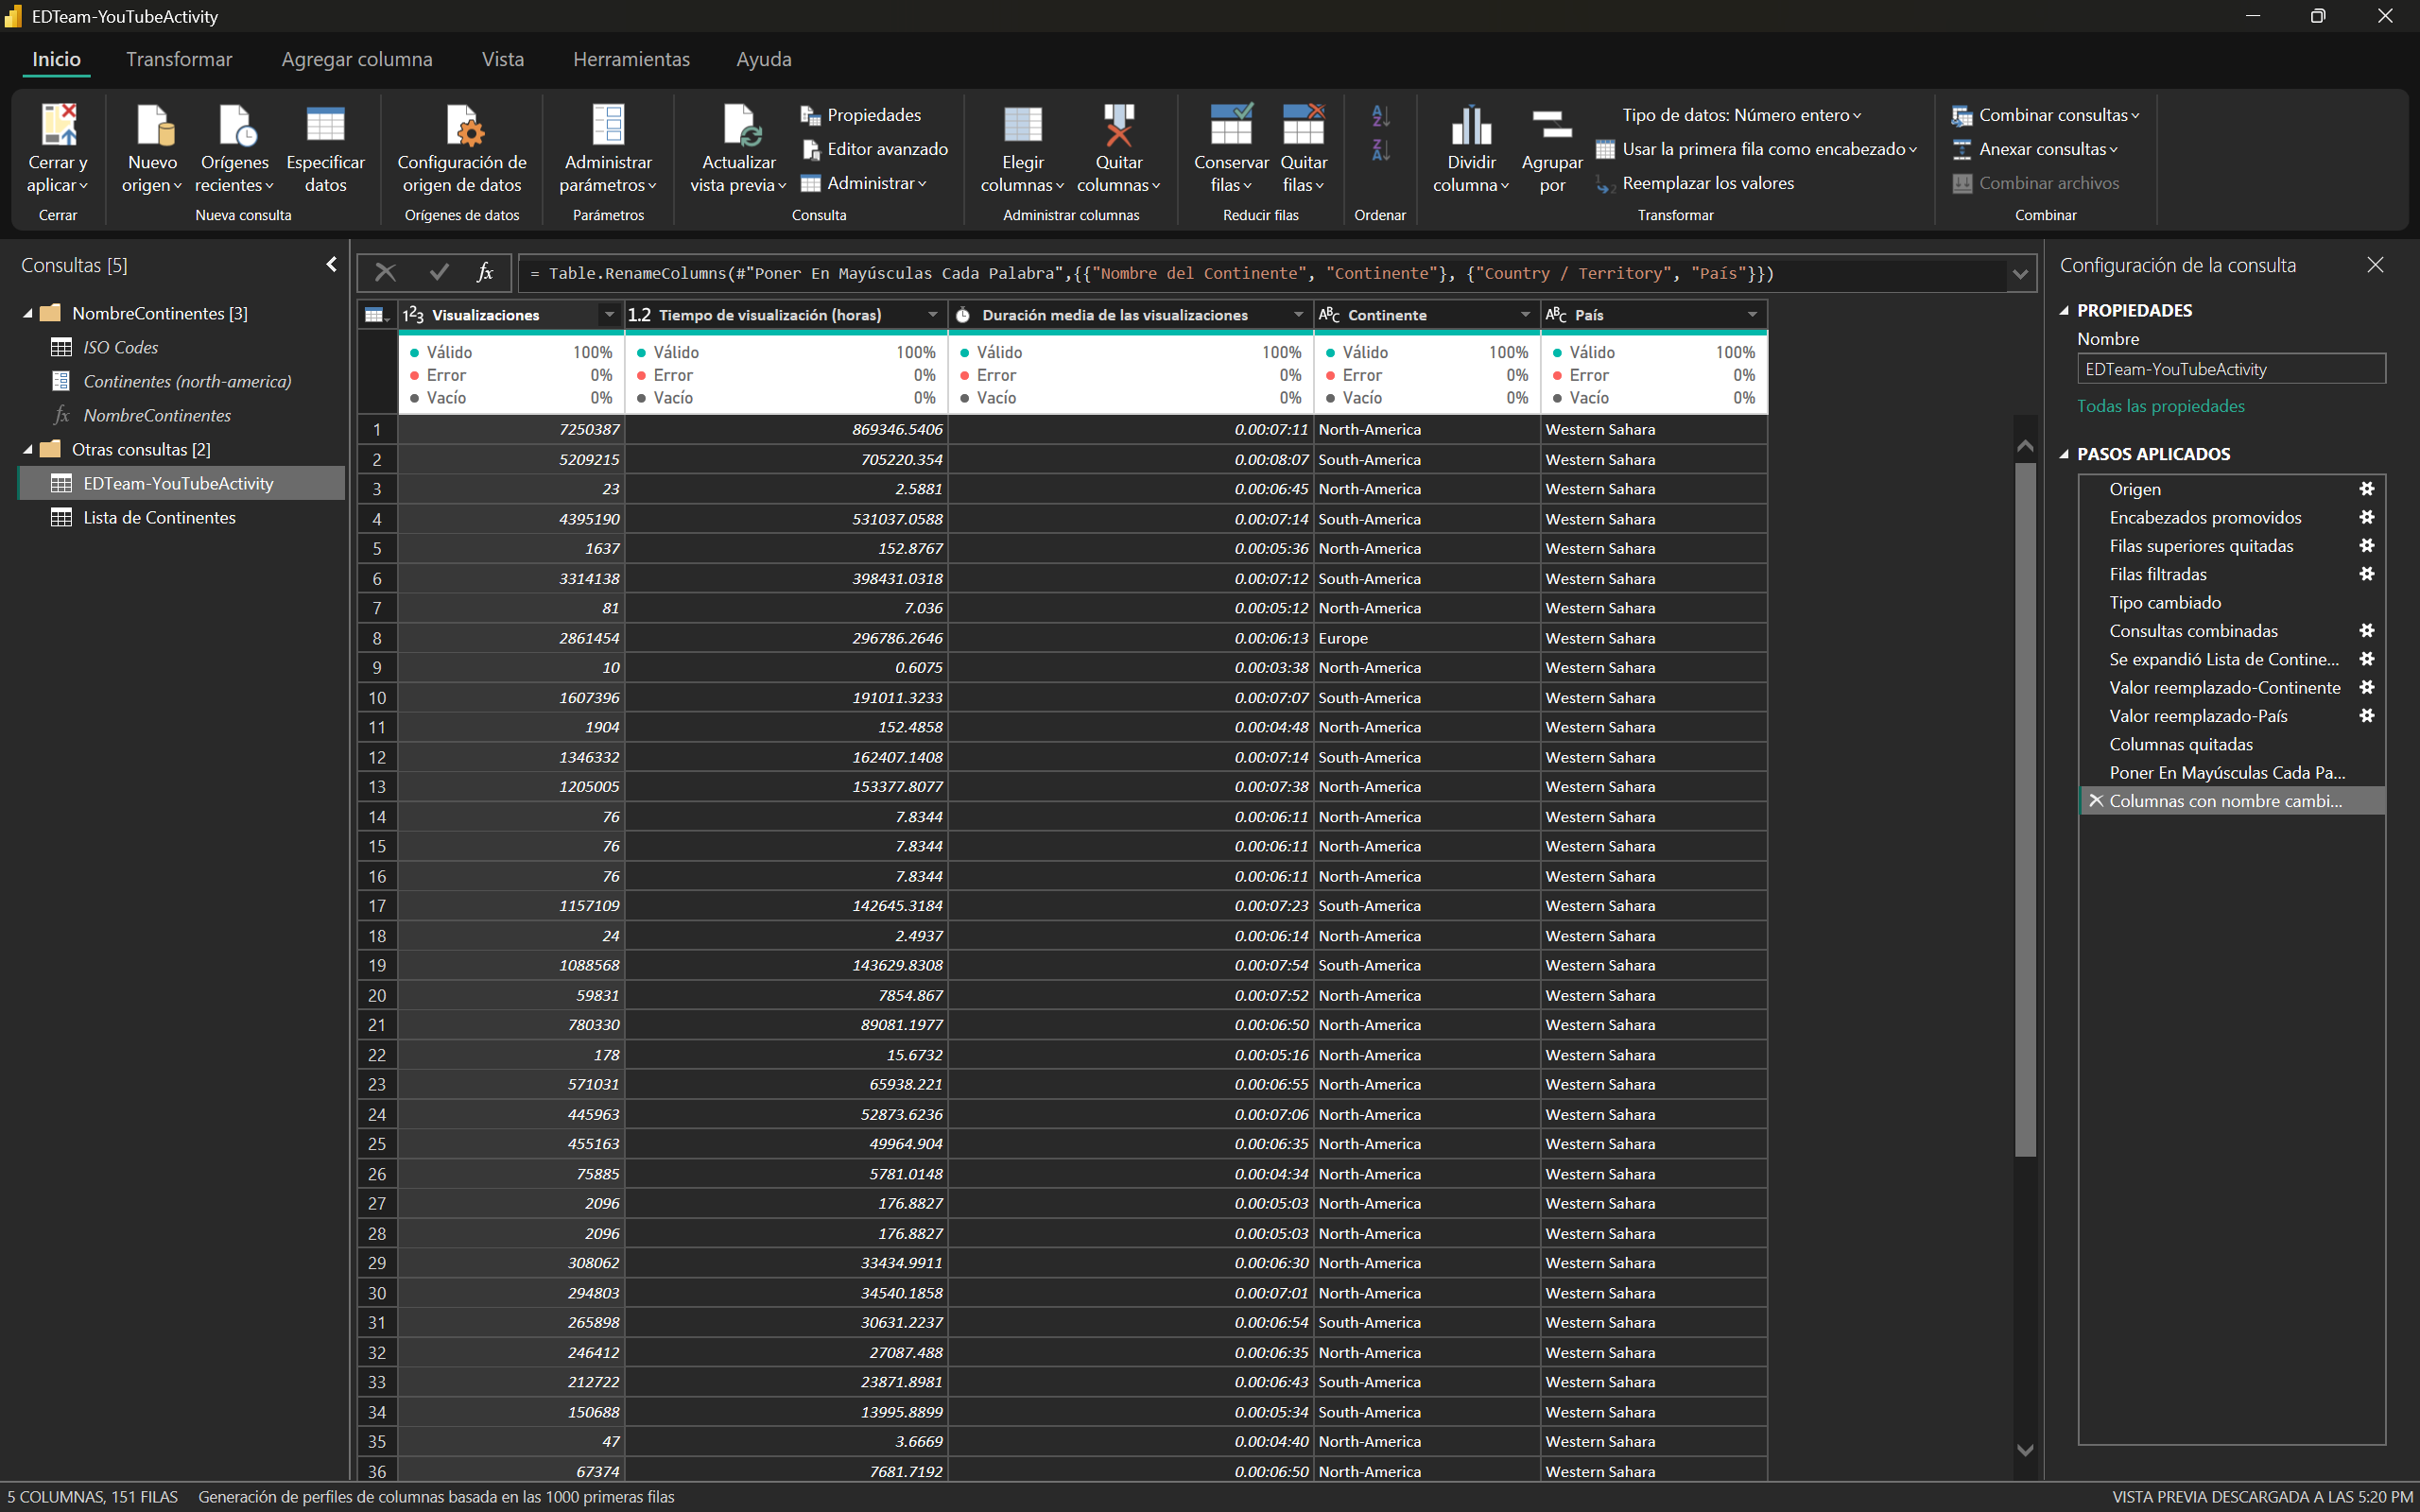Click the Especificar datos icon

(325, 126)
